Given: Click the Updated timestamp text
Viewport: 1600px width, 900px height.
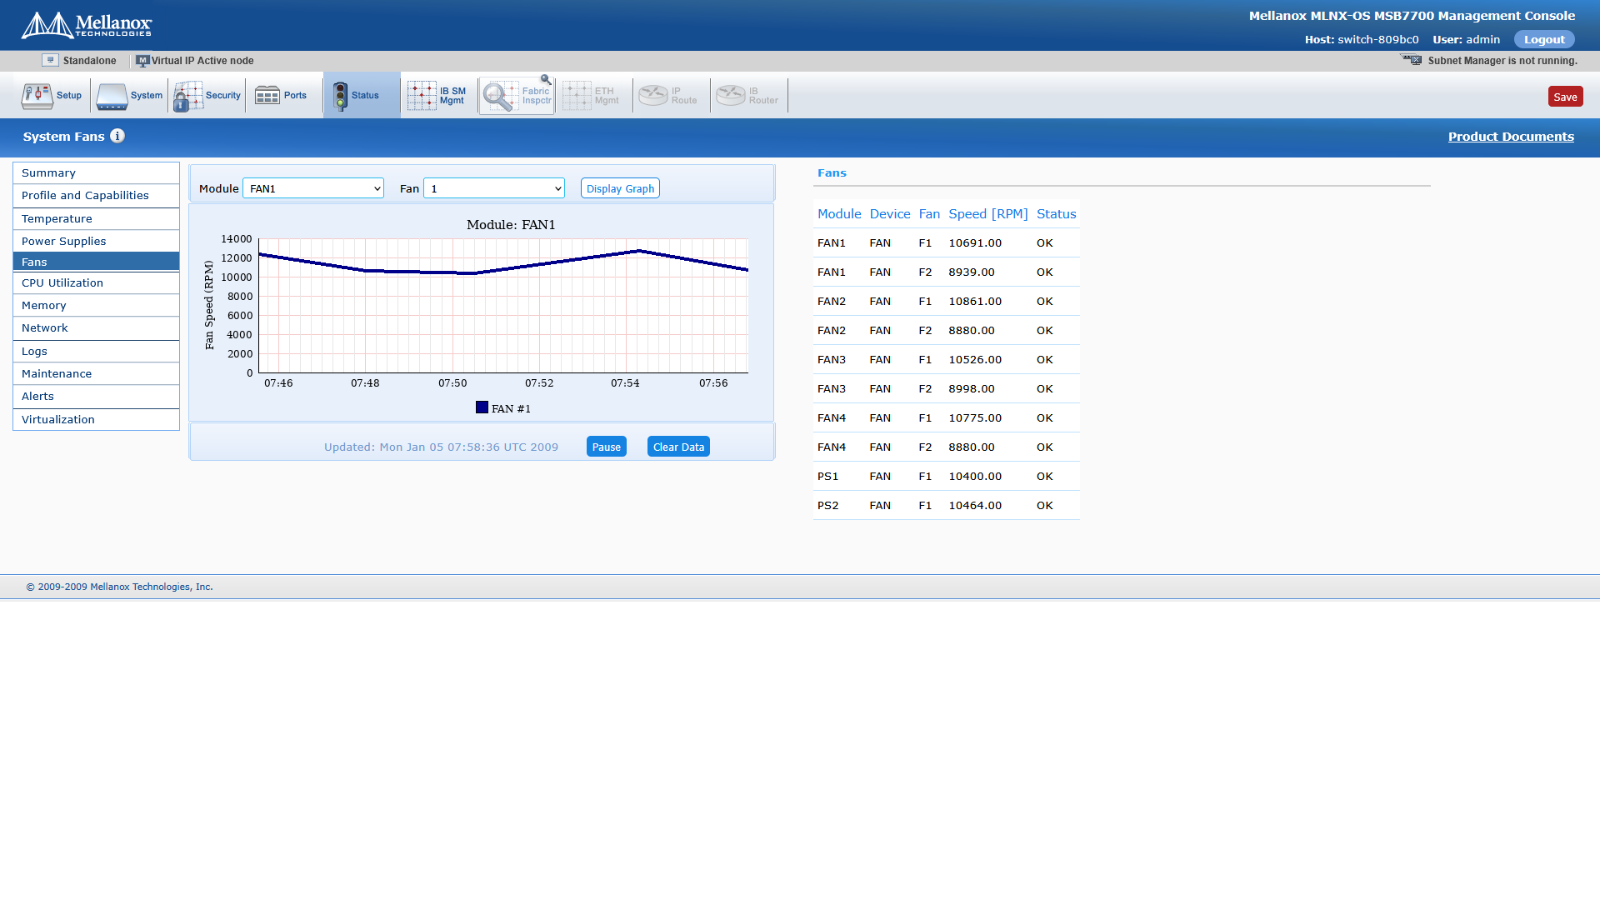Looking at the screenshot, I should 441,447.
